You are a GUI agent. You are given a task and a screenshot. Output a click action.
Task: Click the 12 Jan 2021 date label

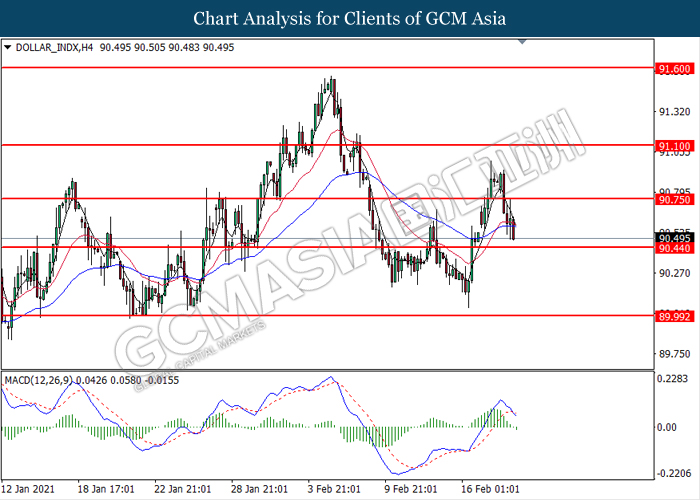click(28, 489)
